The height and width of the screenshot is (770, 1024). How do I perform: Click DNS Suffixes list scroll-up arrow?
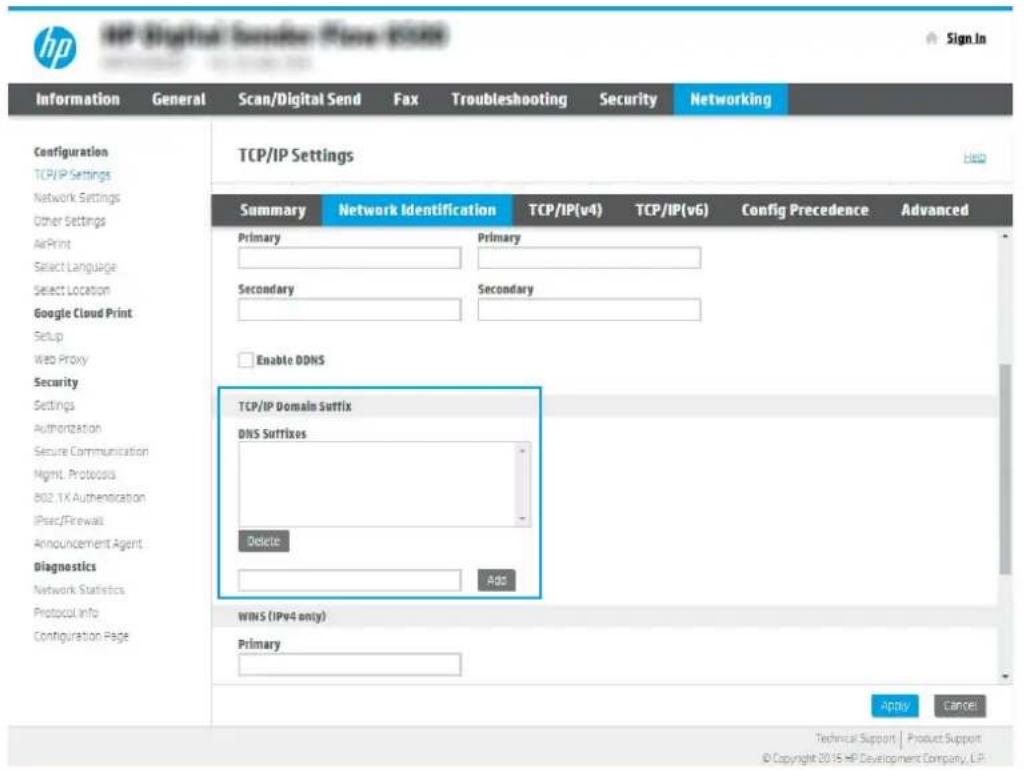point(522,451)
